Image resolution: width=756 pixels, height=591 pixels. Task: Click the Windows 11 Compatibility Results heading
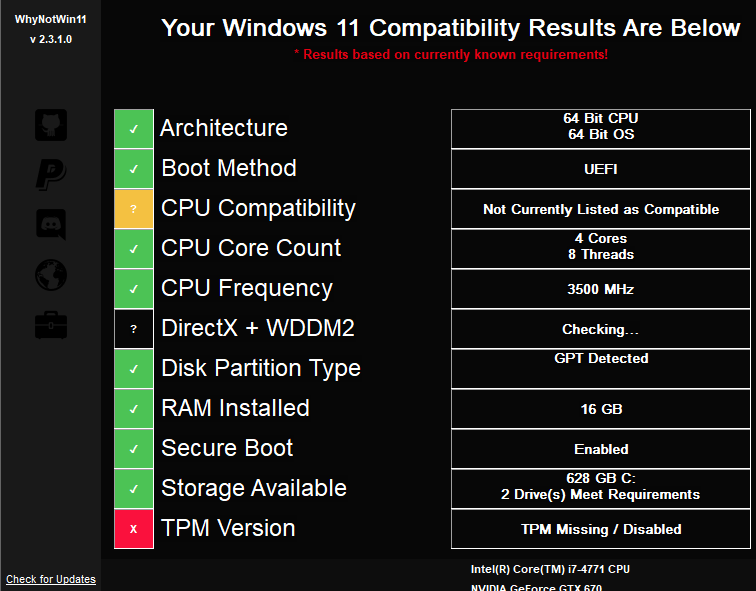point(451,27)
